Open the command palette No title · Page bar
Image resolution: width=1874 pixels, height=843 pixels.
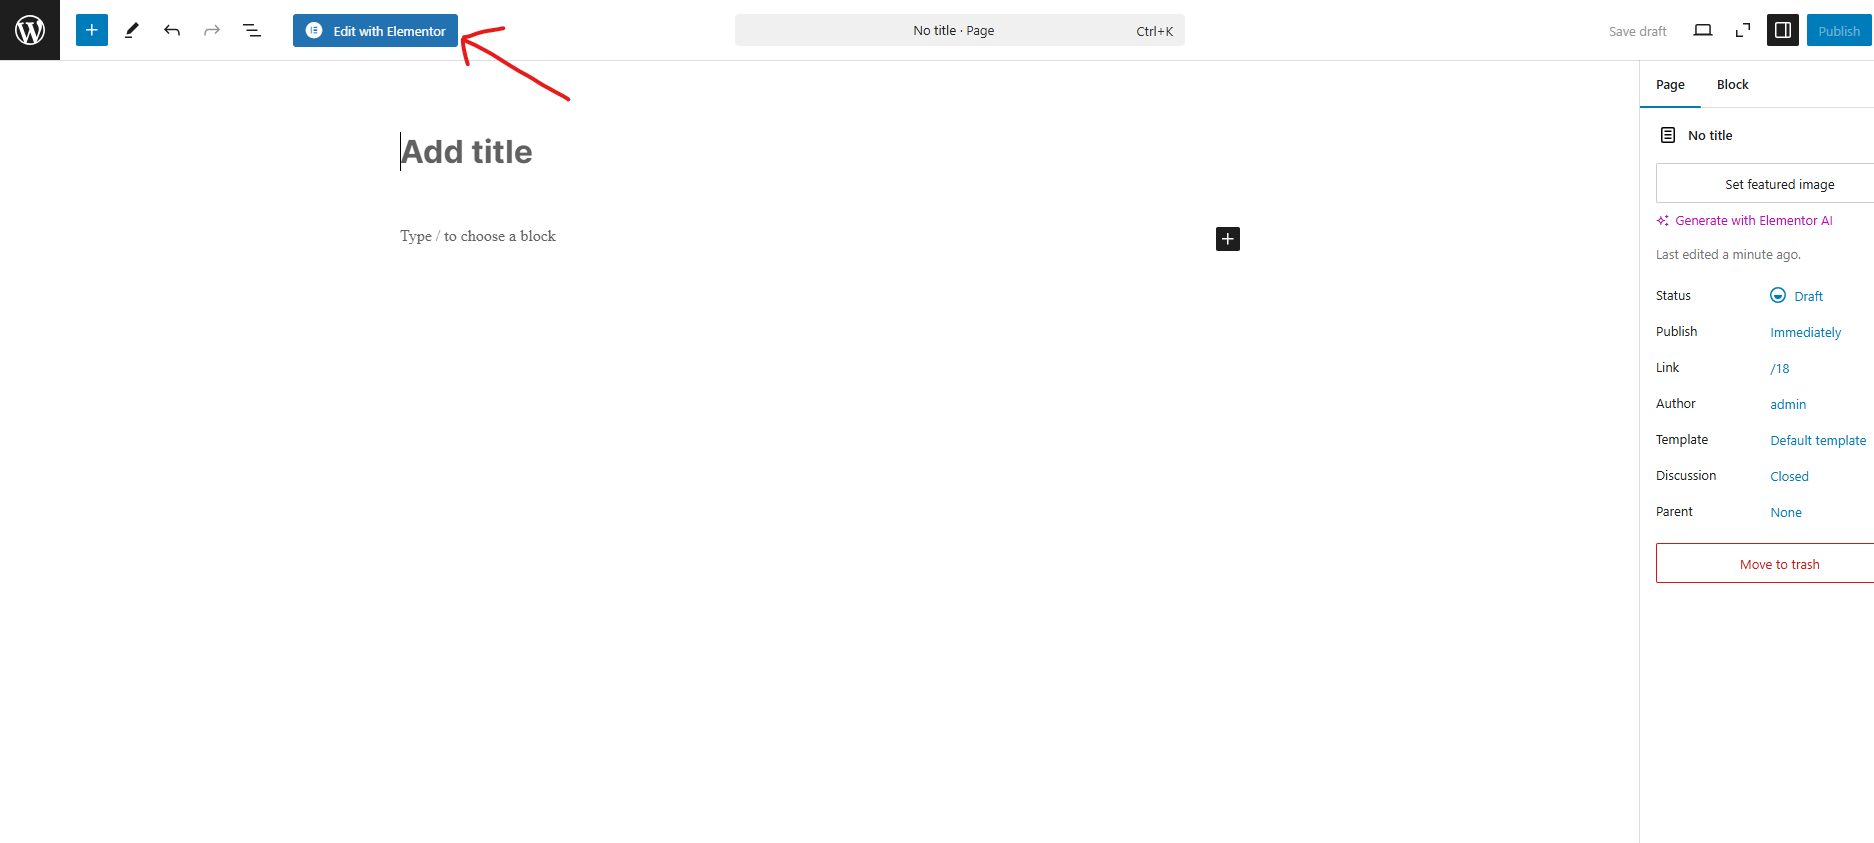point(960,30)
